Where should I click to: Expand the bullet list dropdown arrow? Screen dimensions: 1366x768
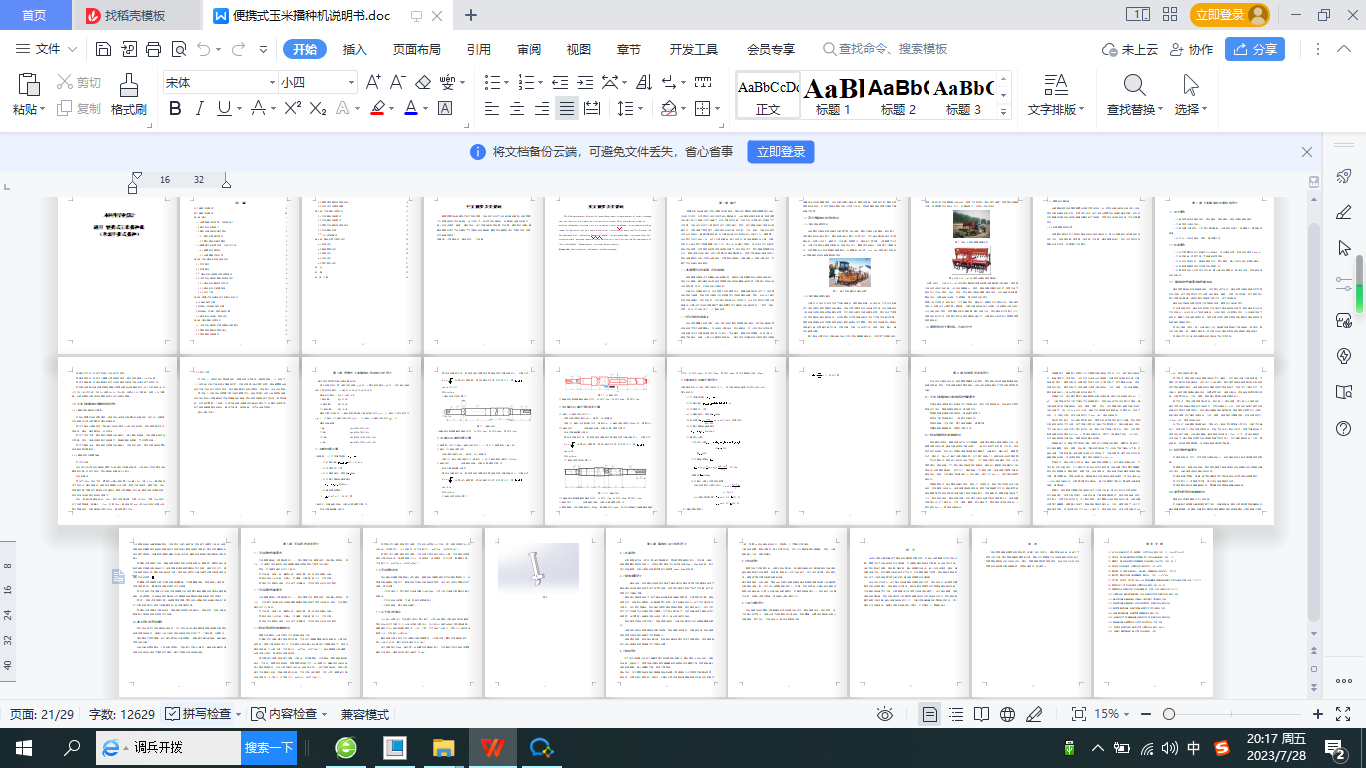click(x=507, y=82)
